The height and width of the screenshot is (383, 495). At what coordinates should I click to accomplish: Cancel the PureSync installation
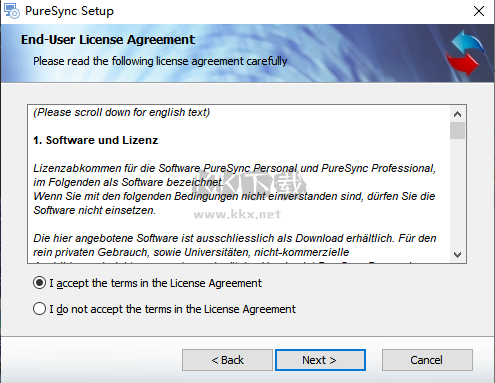(x=427, y=360)
